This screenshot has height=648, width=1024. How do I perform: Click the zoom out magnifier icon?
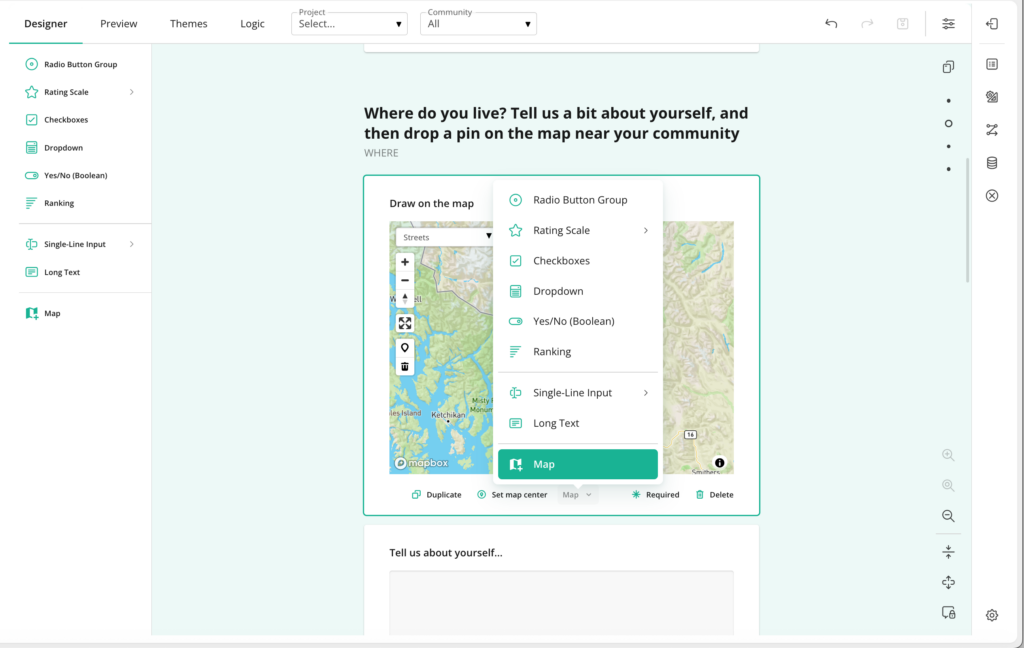(948, 516)
